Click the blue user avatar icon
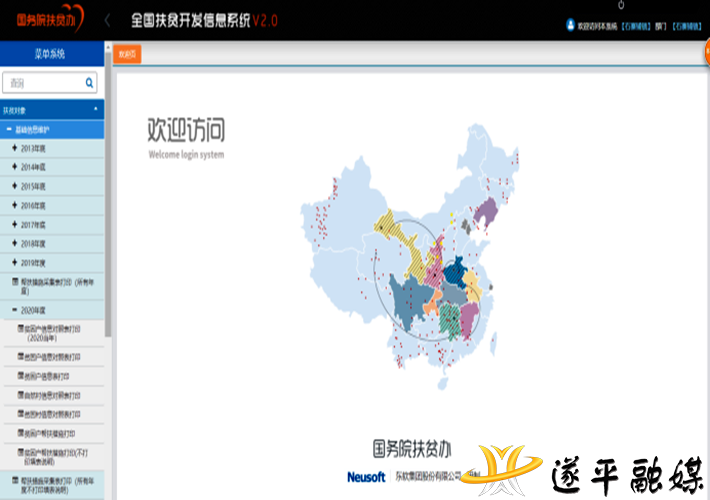This screenshot has height=500, width=710. (571, 24)
